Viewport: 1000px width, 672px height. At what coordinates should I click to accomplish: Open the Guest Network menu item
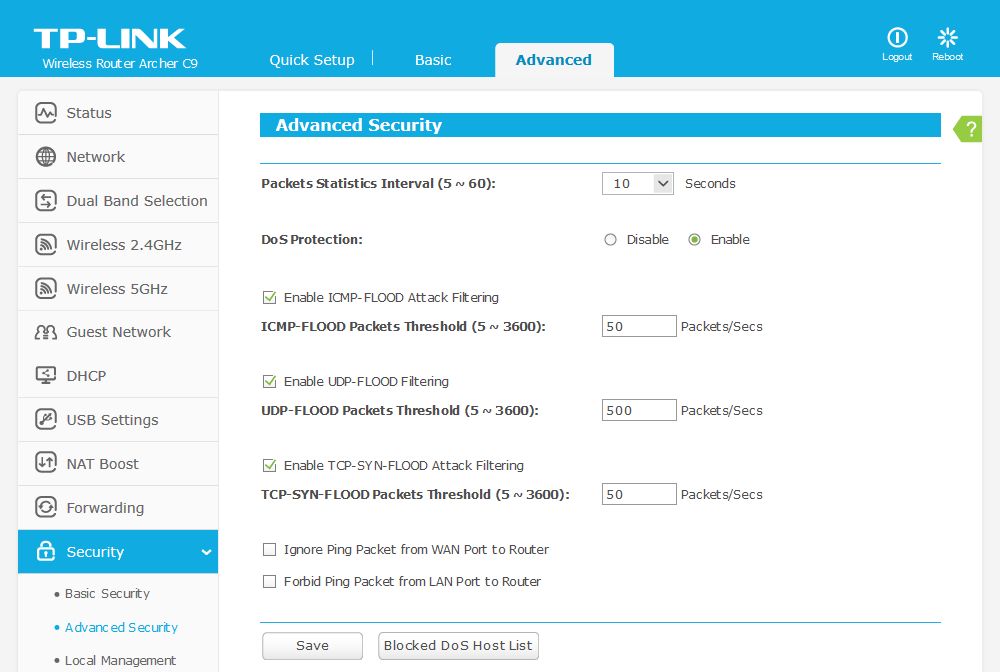118,332
